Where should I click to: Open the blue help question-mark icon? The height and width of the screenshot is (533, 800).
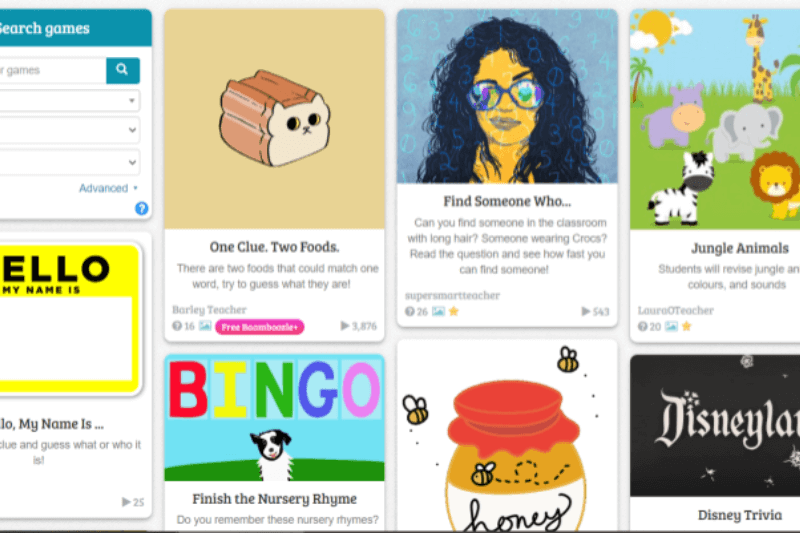[141, 208]
